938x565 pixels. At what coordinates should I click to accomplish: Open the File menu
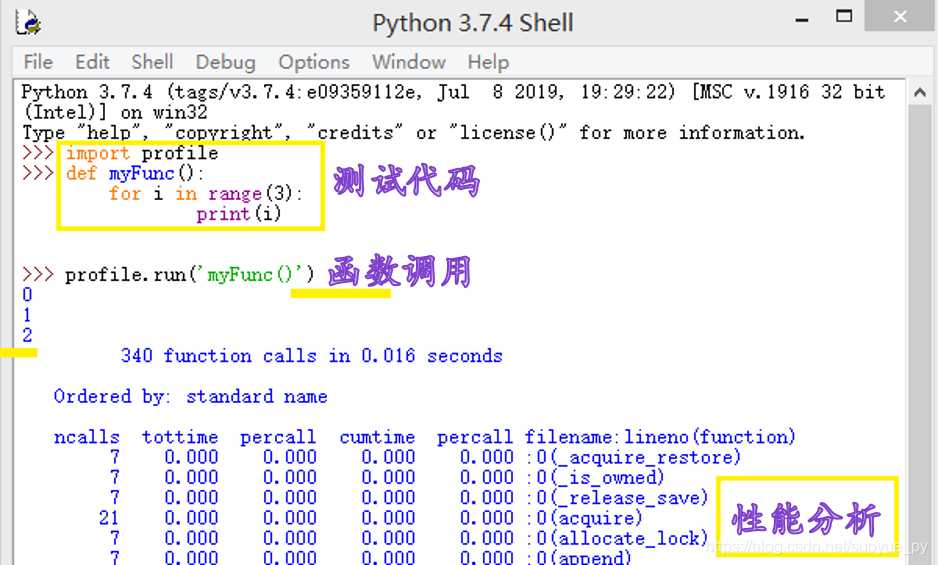point(38,62)
